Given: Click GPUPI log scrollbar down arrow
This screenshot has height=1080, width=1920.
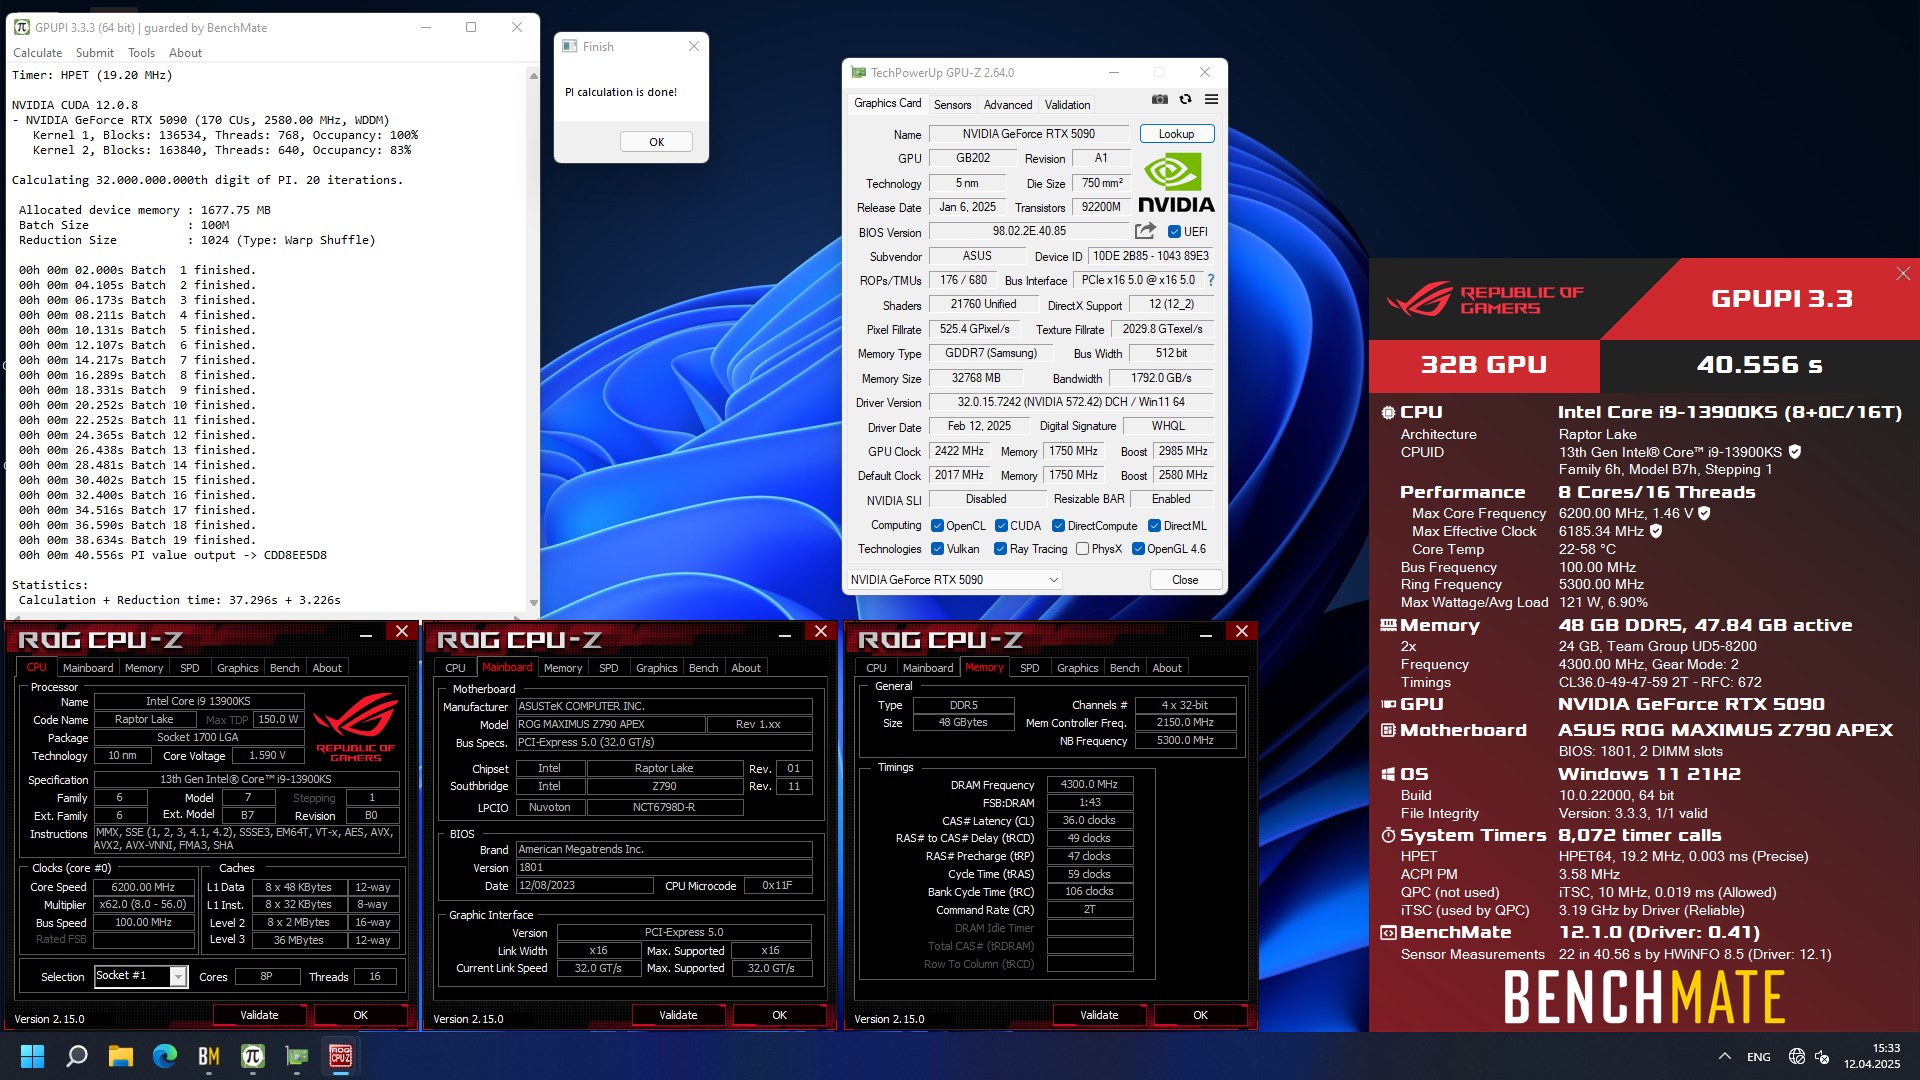Looking at the screenshot, I should (x=533, y=603).
